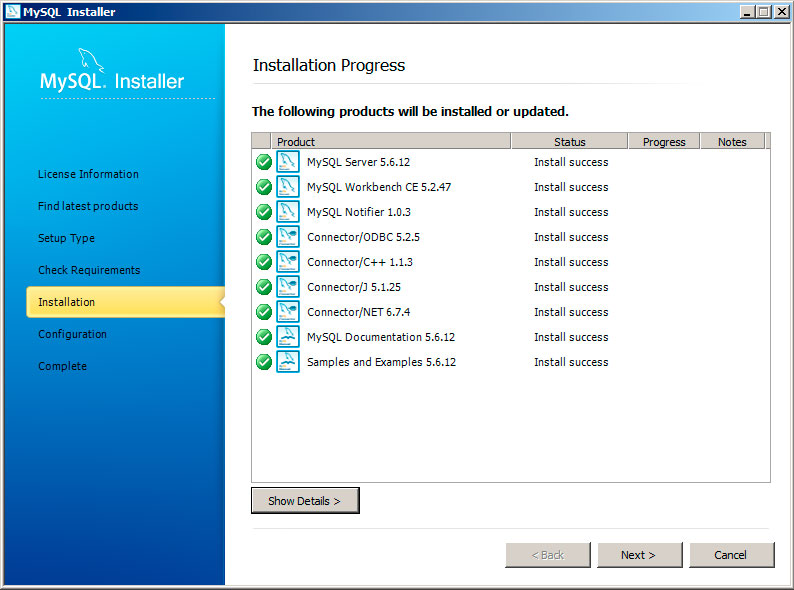794x590 pixels.
Task: Select Check Requirements step in sidebar
Action: 89,270
